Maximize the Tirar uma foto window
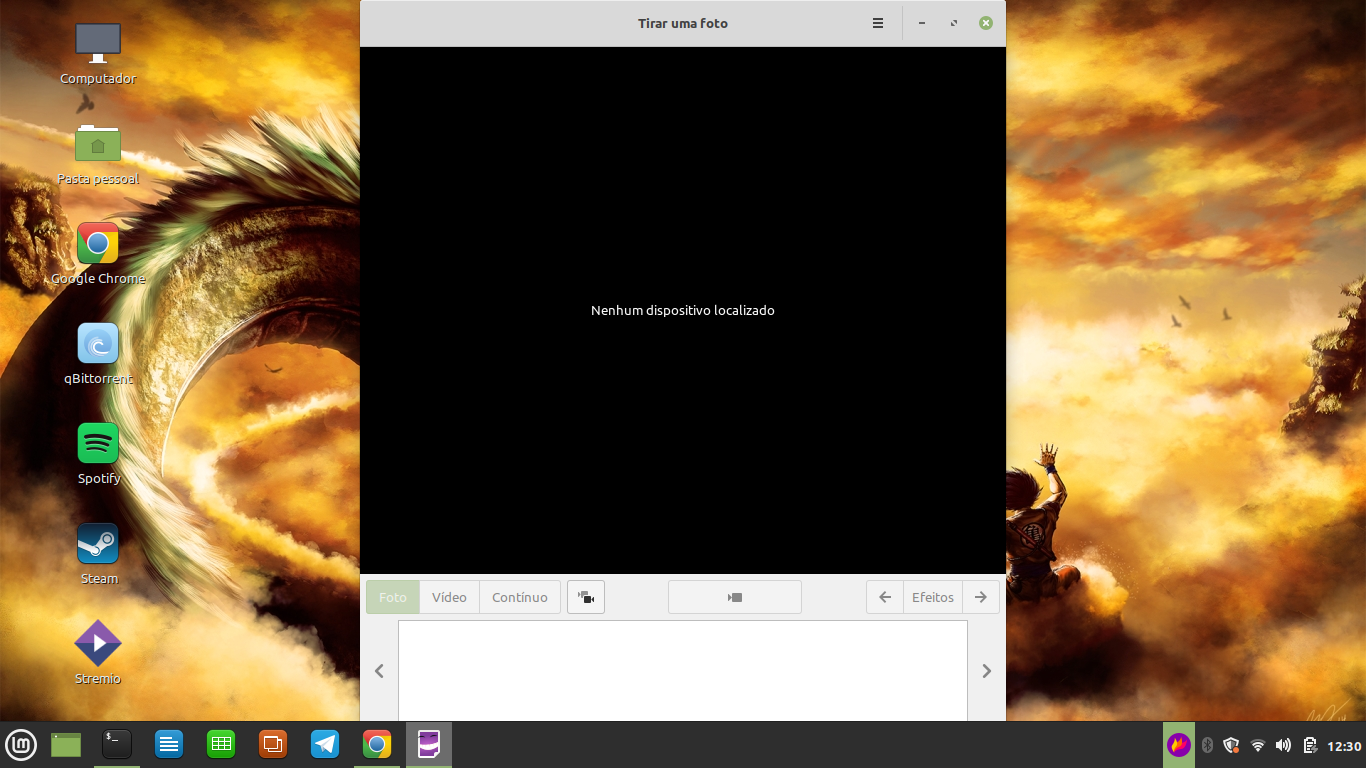 pos(954,23)
